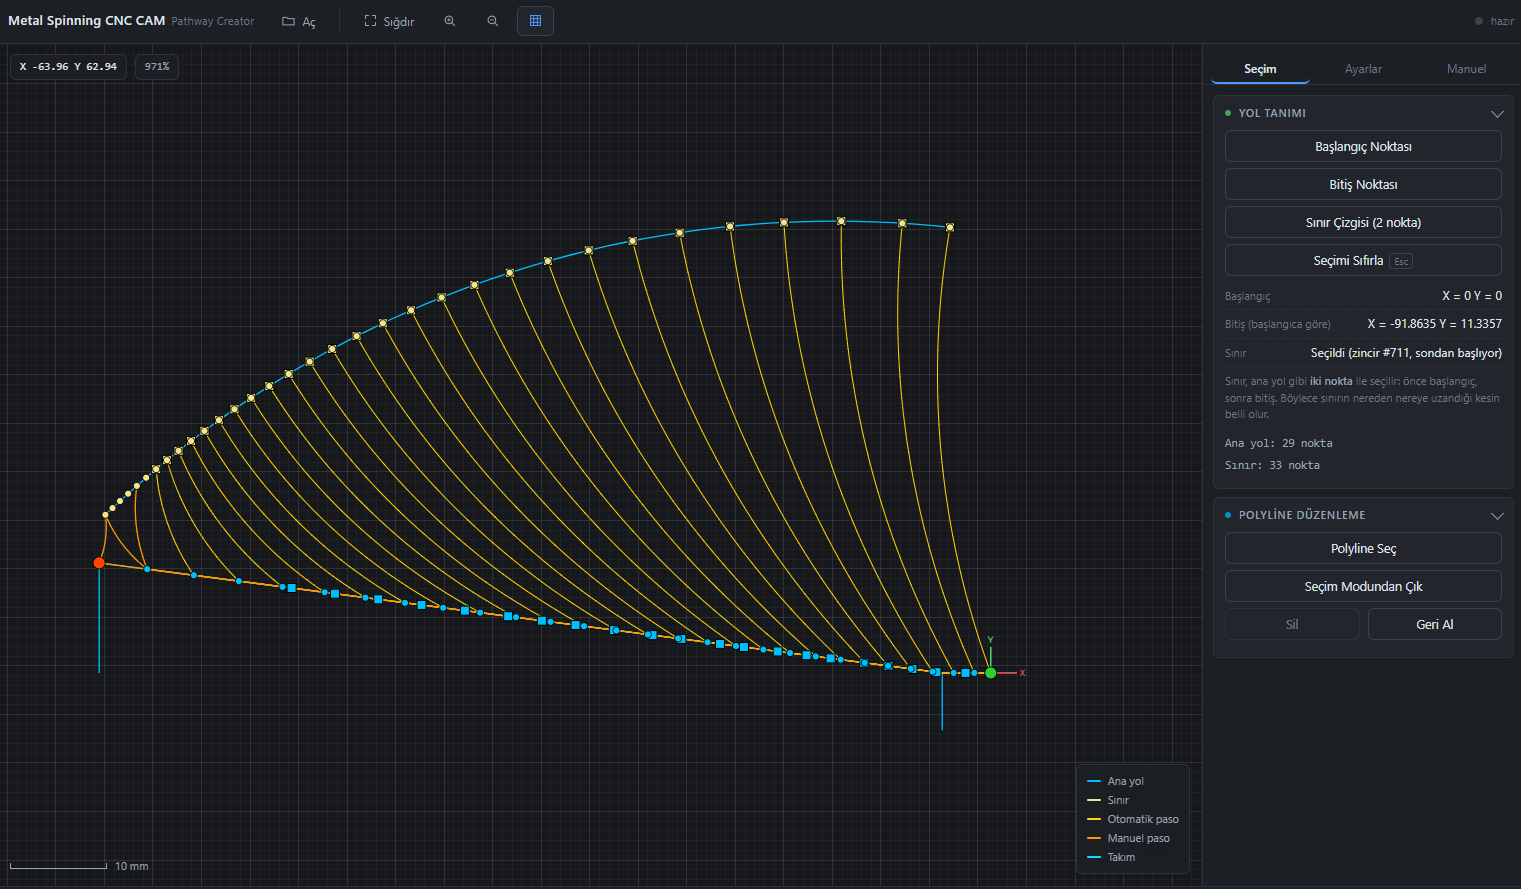Click the 10 mm scale bar label

(131, 866)
